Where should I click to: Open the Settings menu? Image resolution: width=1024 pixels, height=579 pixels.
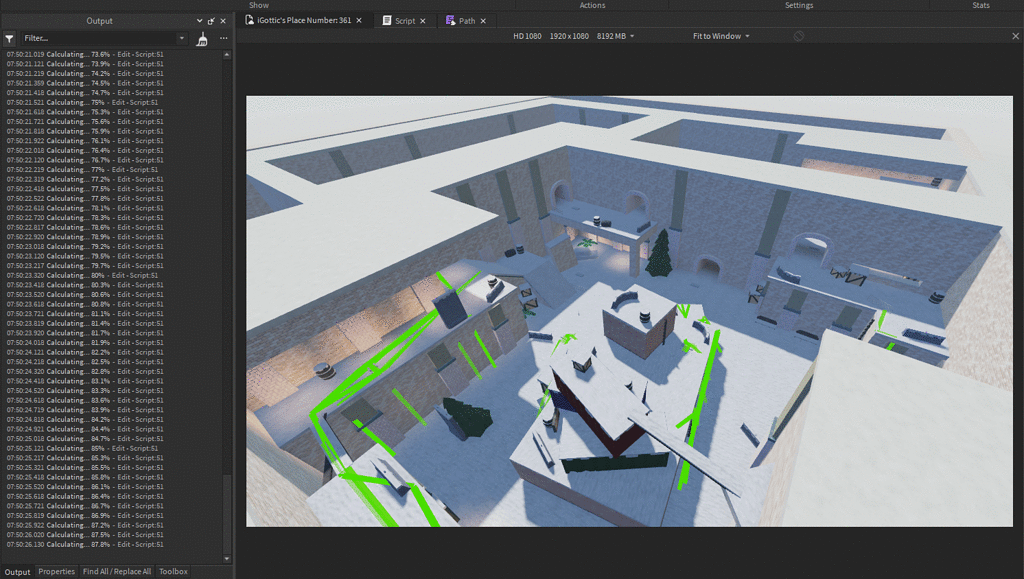tap(799, 5)
